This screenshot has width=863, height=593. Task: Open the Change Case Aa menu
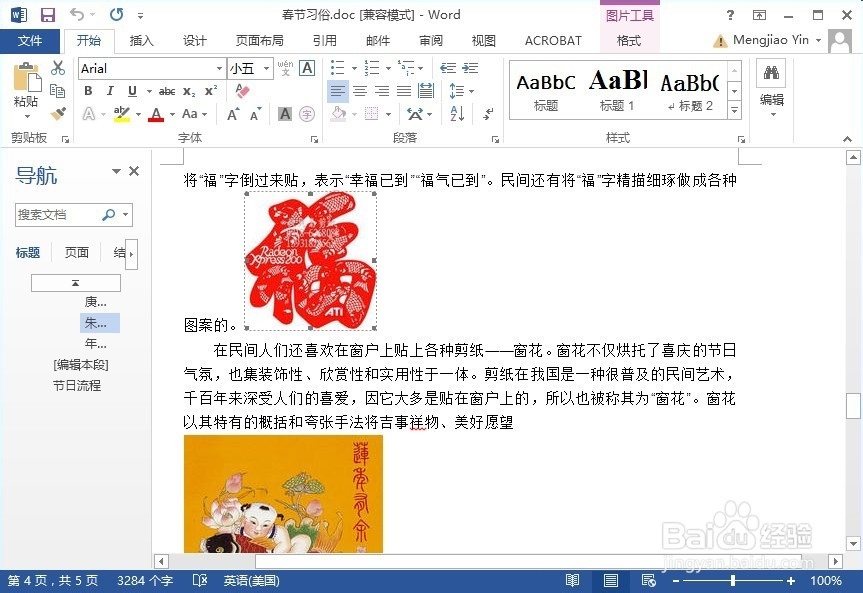(x=194, y=114)
